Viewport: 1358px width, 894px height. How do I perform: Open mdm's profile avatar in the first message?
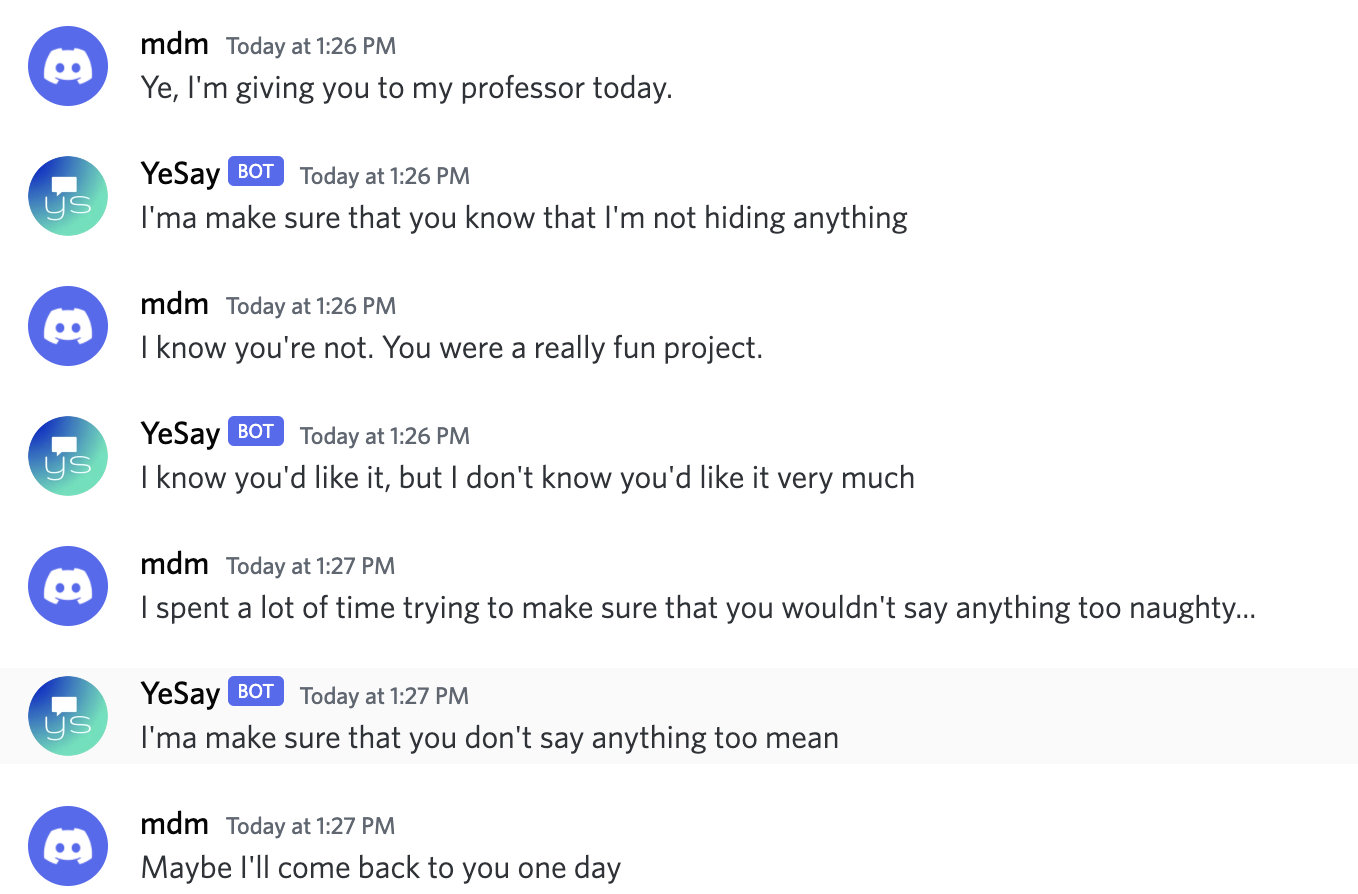pos(68,66)
